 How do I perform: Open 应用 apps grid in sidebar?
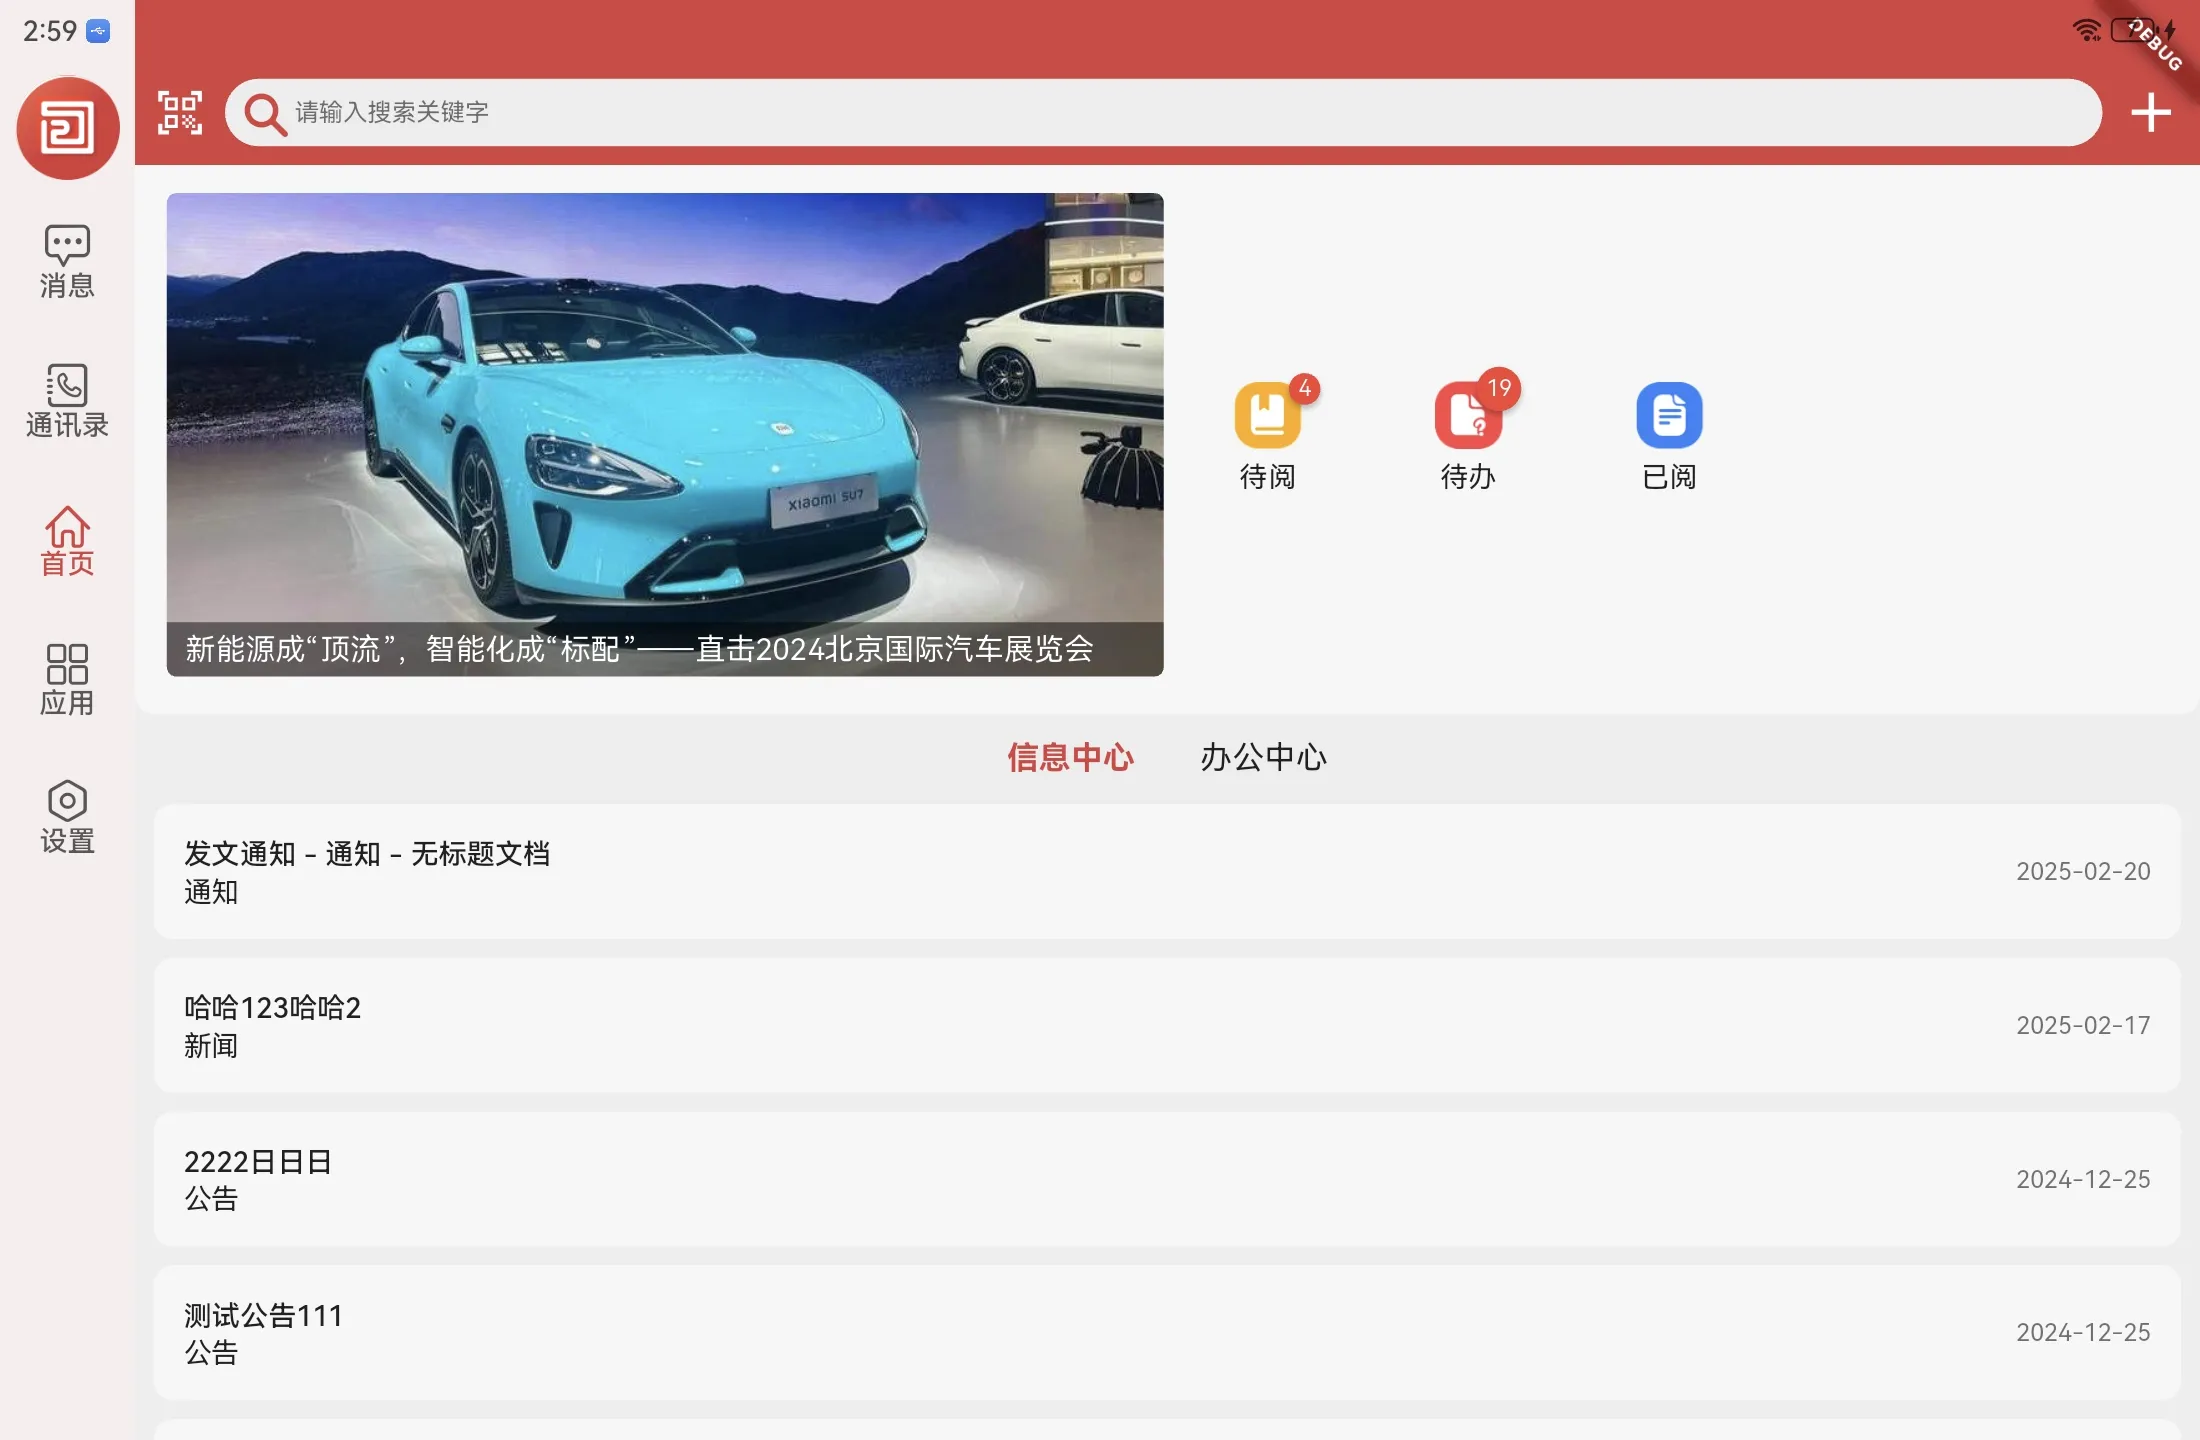coord(67,679)
